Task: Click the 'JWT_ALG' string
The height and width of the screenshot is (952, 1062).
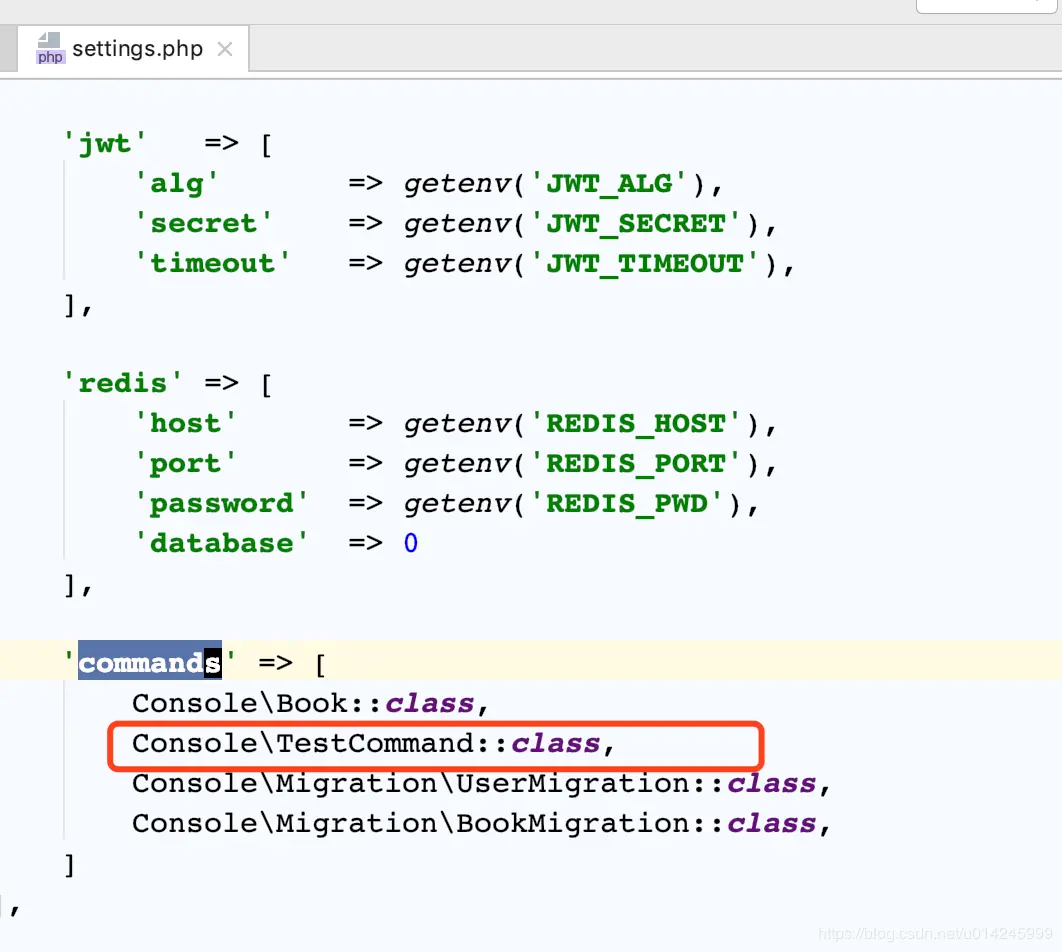Action: pyautogui.click(x=610, y=183)
